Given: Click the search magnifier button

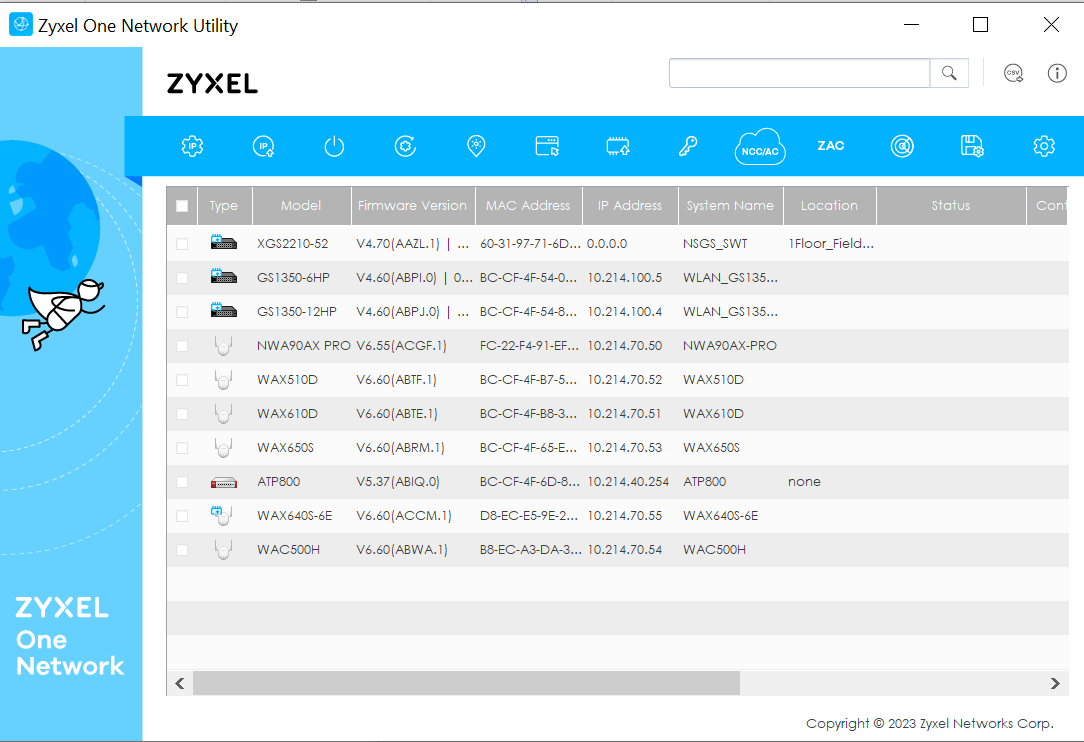Looking at the screenshot, I should 949,73.
